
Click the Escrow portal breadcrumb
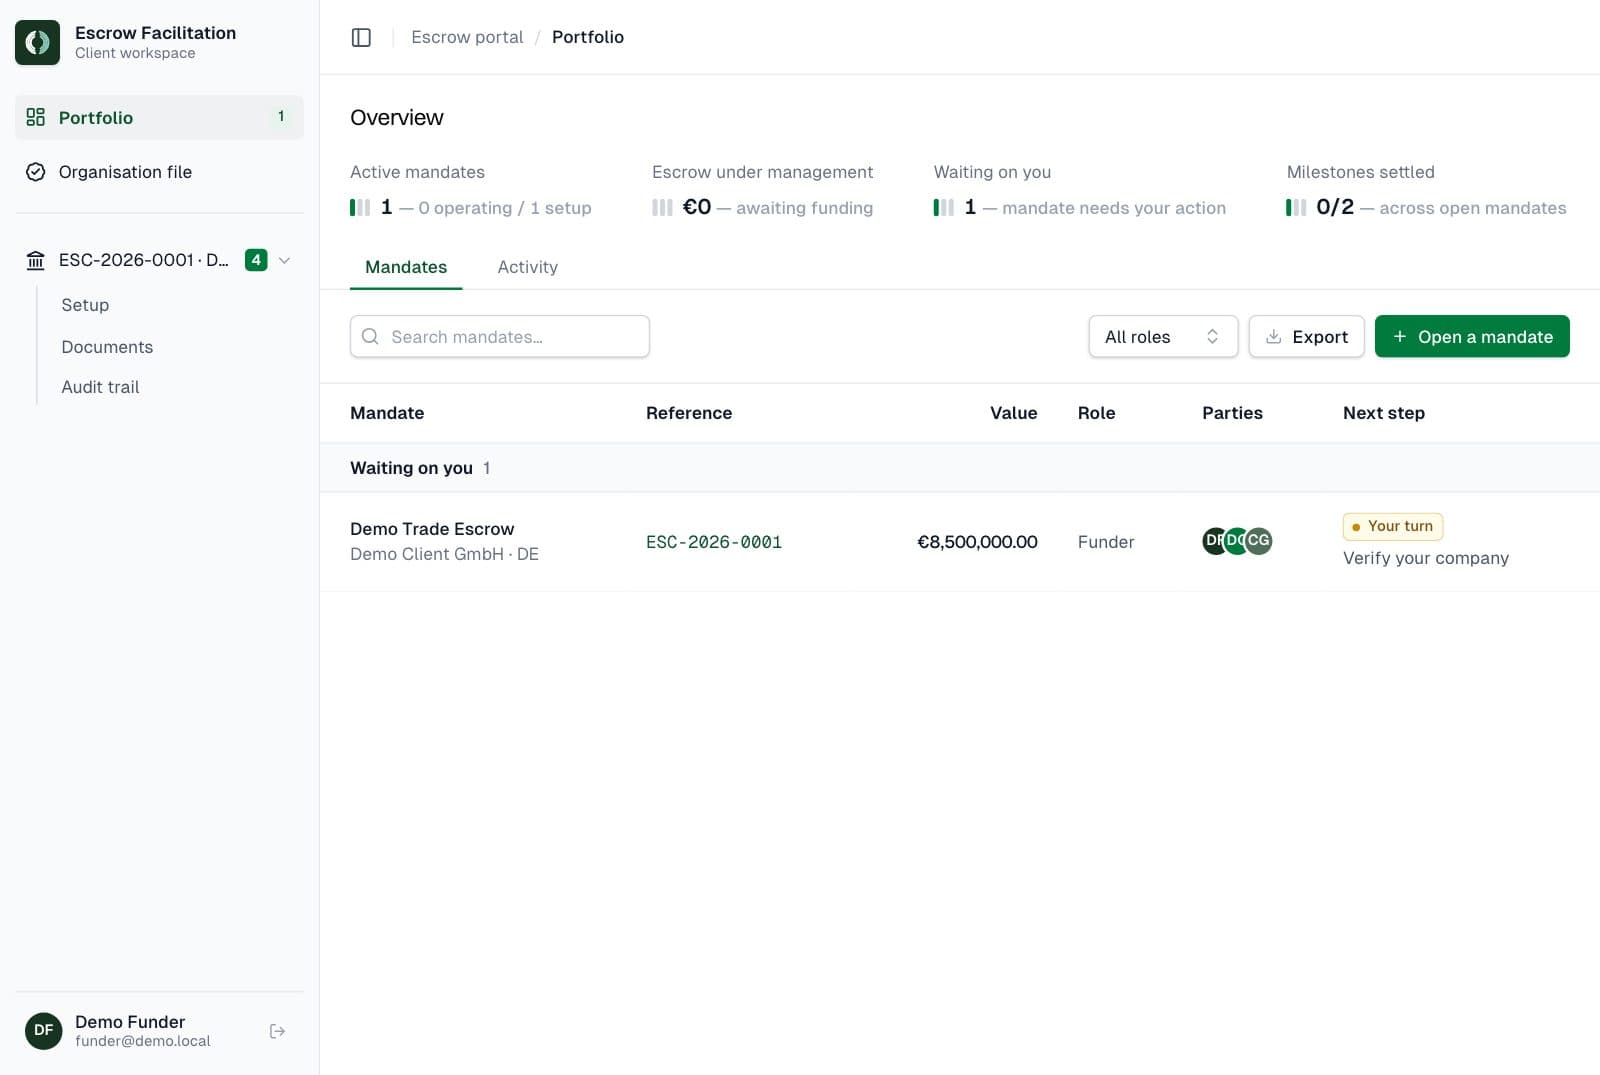point(467,37)
